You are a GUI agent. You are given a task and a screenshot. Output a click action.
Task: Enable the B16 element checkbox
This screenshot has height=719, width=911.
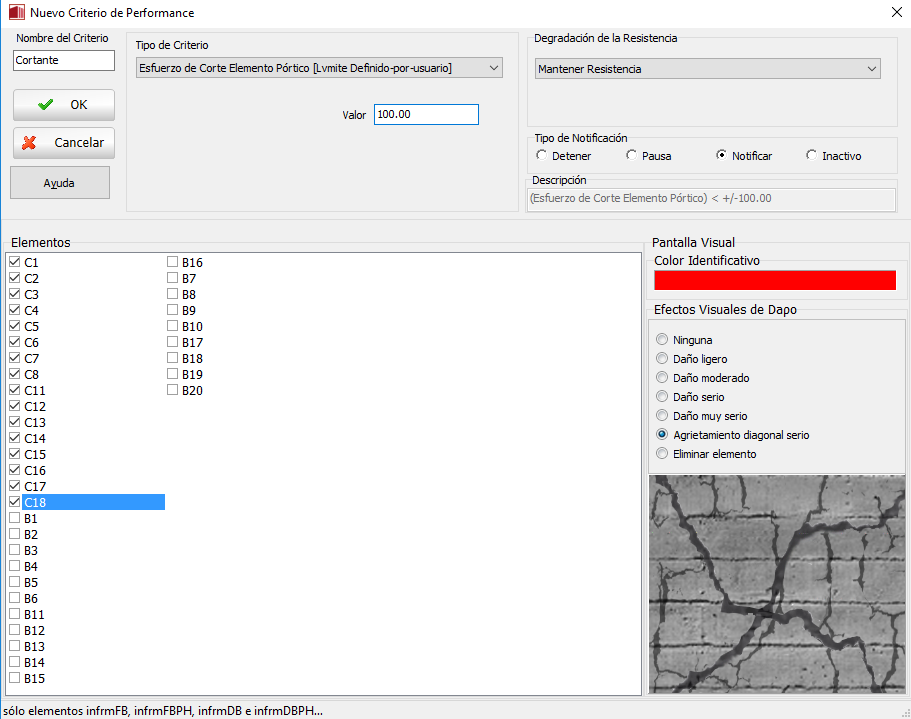pyautogui.click(x=173, y=262)
